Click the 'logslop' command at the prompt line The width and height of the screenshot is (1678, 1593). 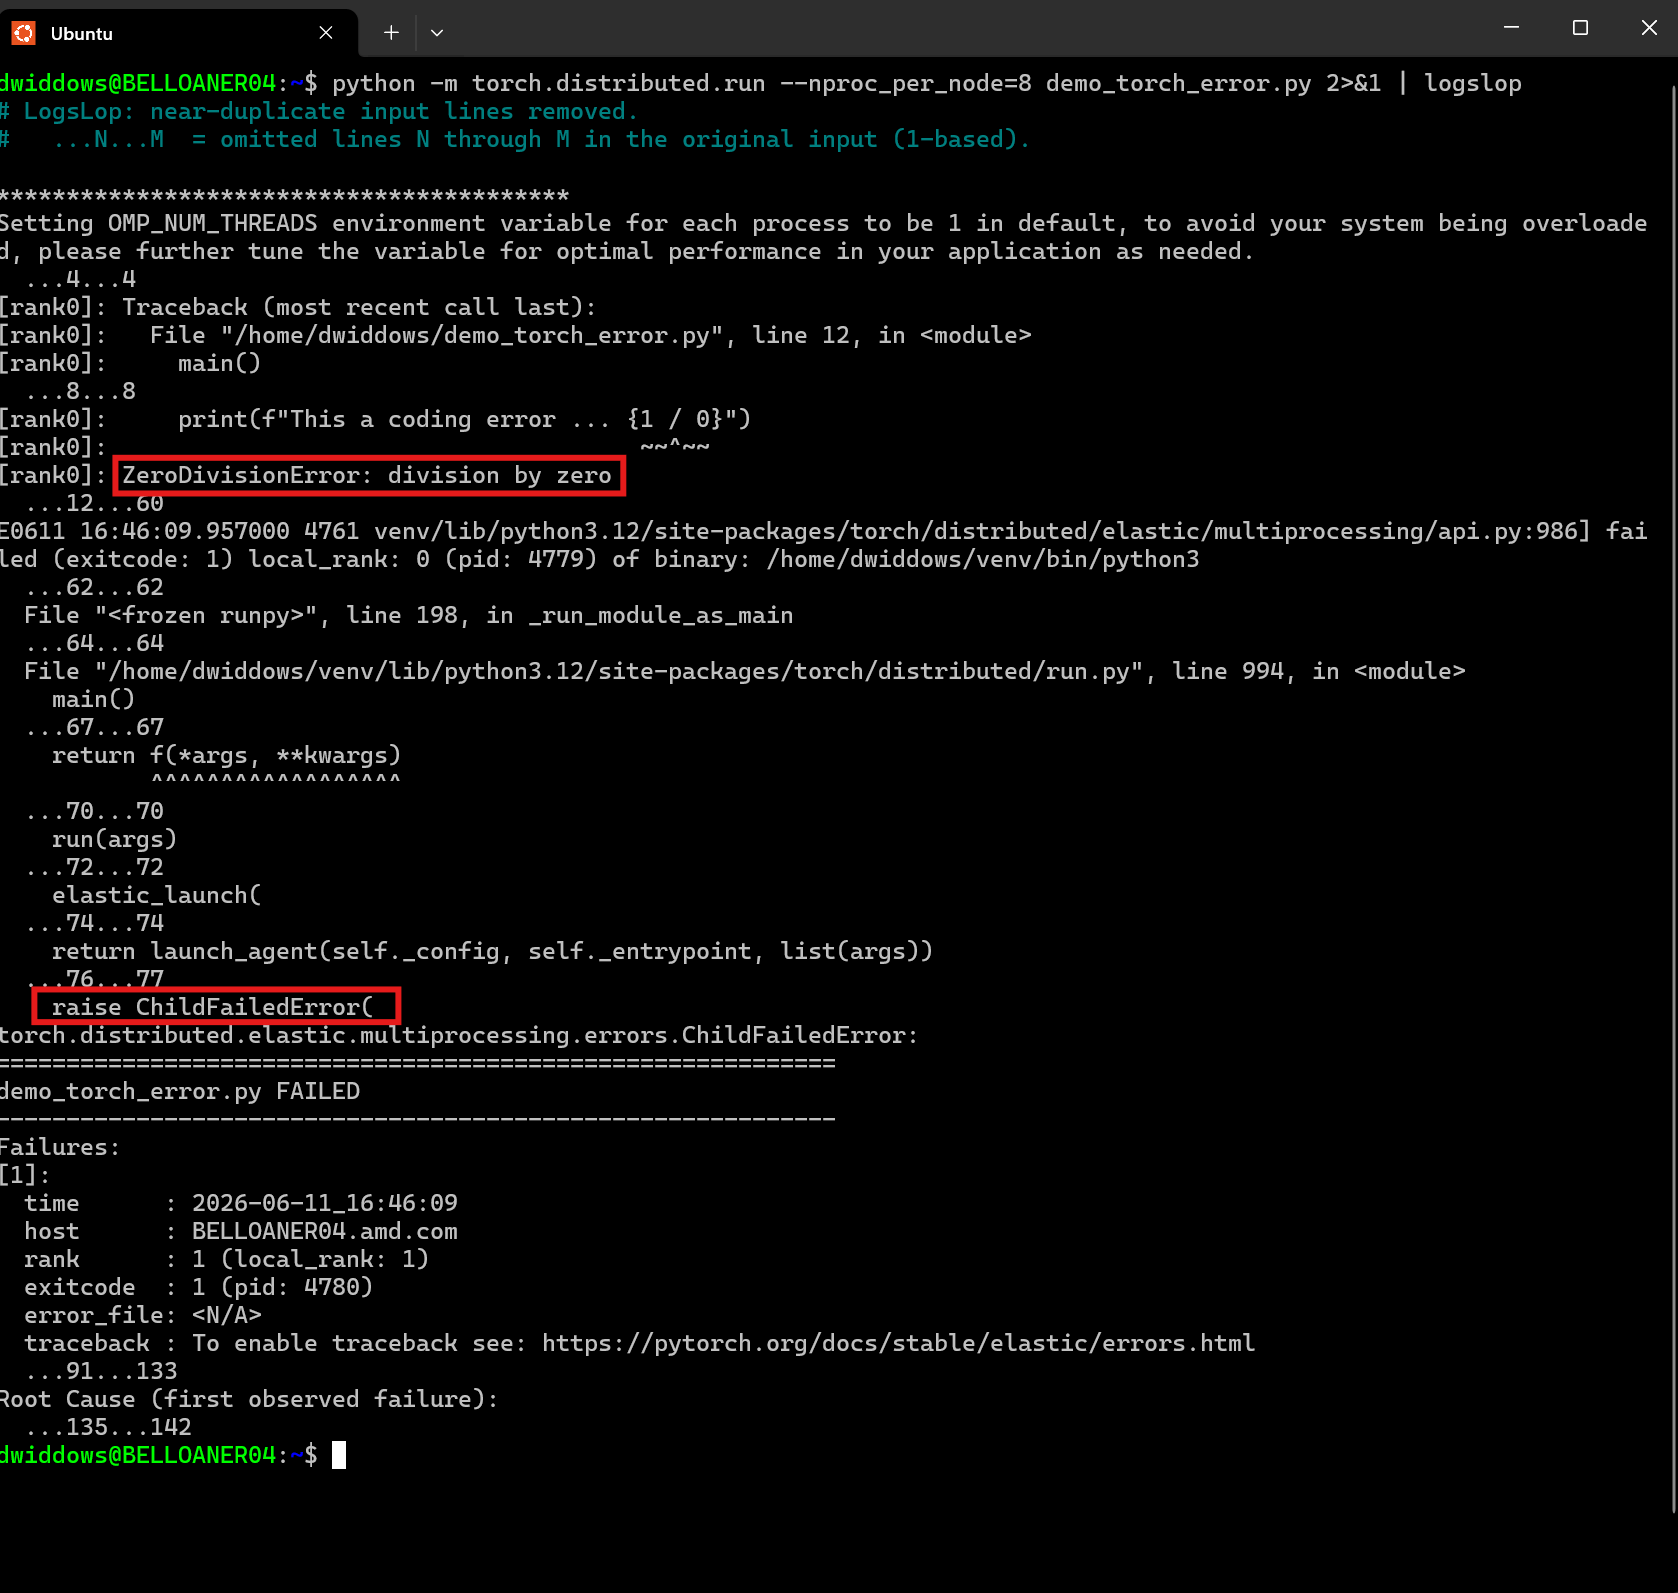[x=1473, y=83]
